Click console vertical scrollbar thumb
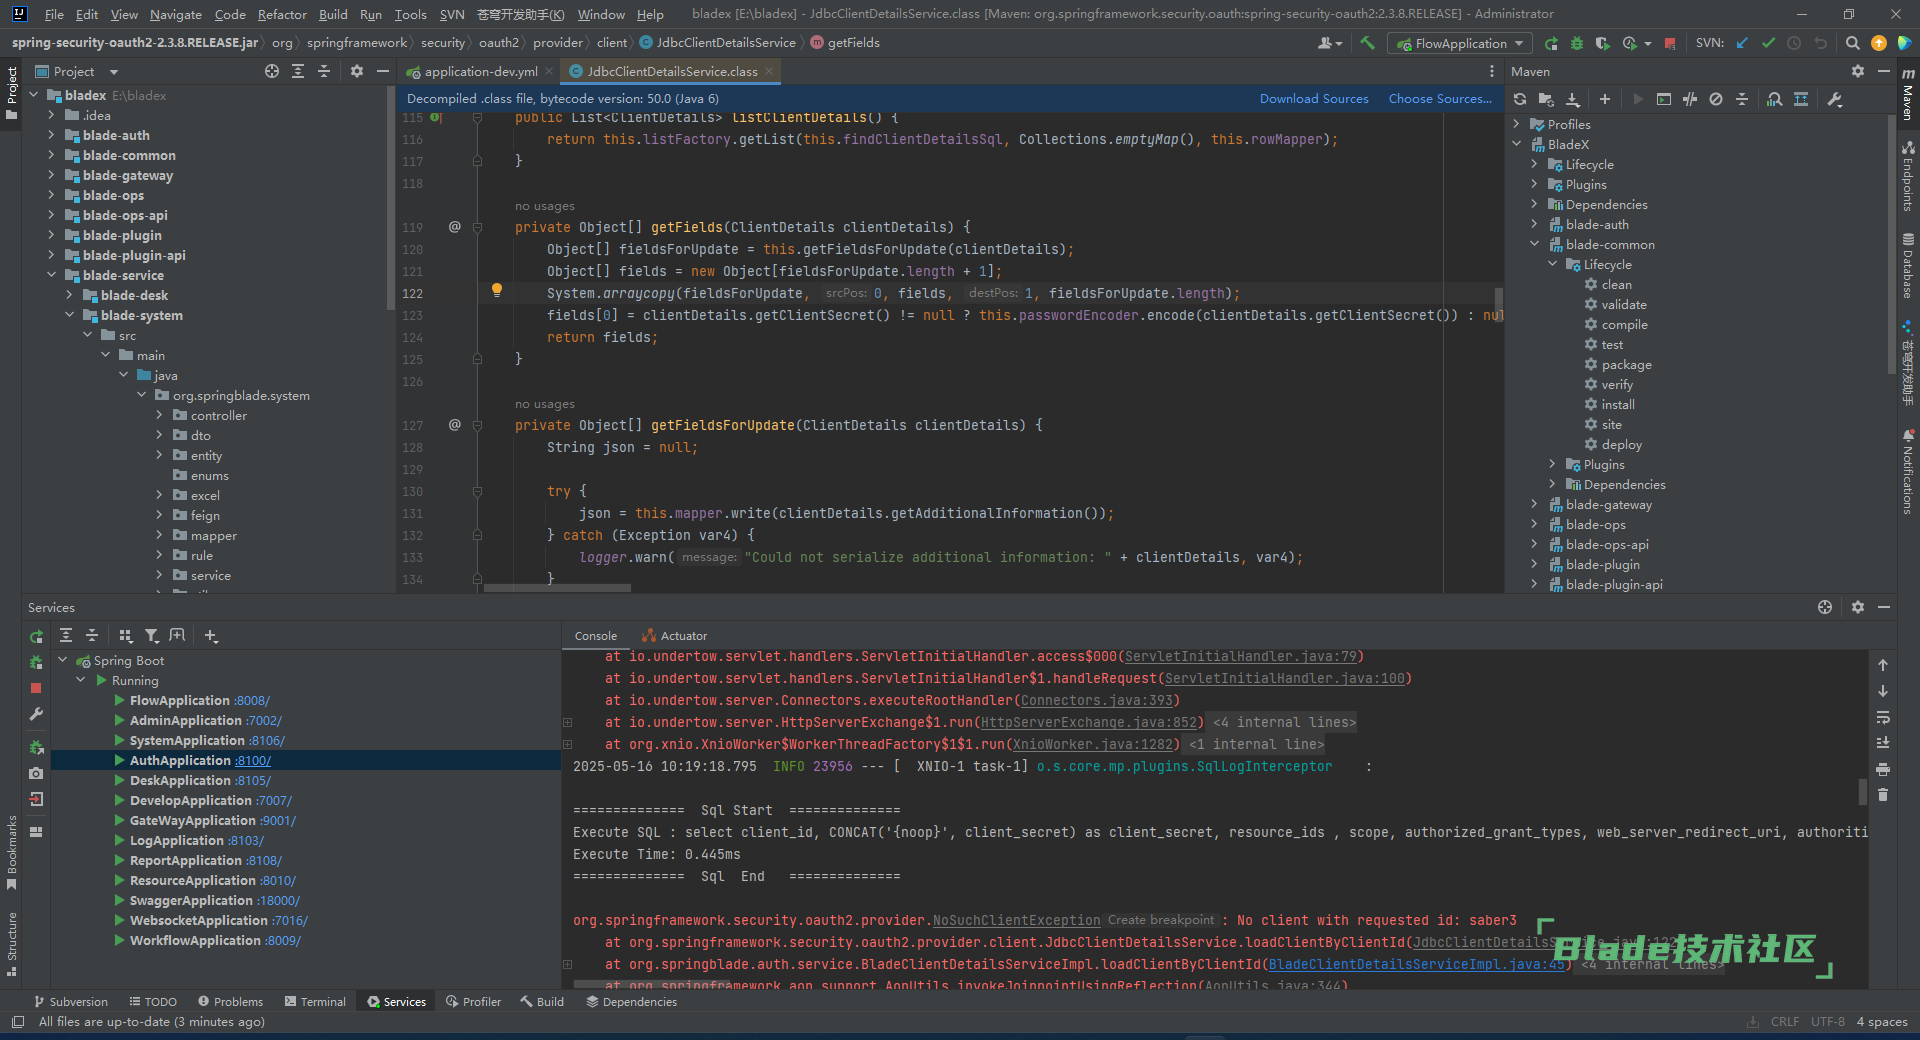Image resolution: width=1920 pixels, height=1040 pixels. [x=1862, y=791]
